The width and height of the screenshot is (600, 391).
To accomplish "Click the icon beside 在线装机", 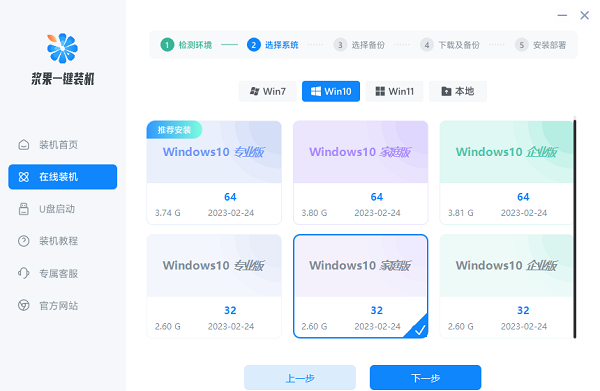I will (x=24, y=177).
